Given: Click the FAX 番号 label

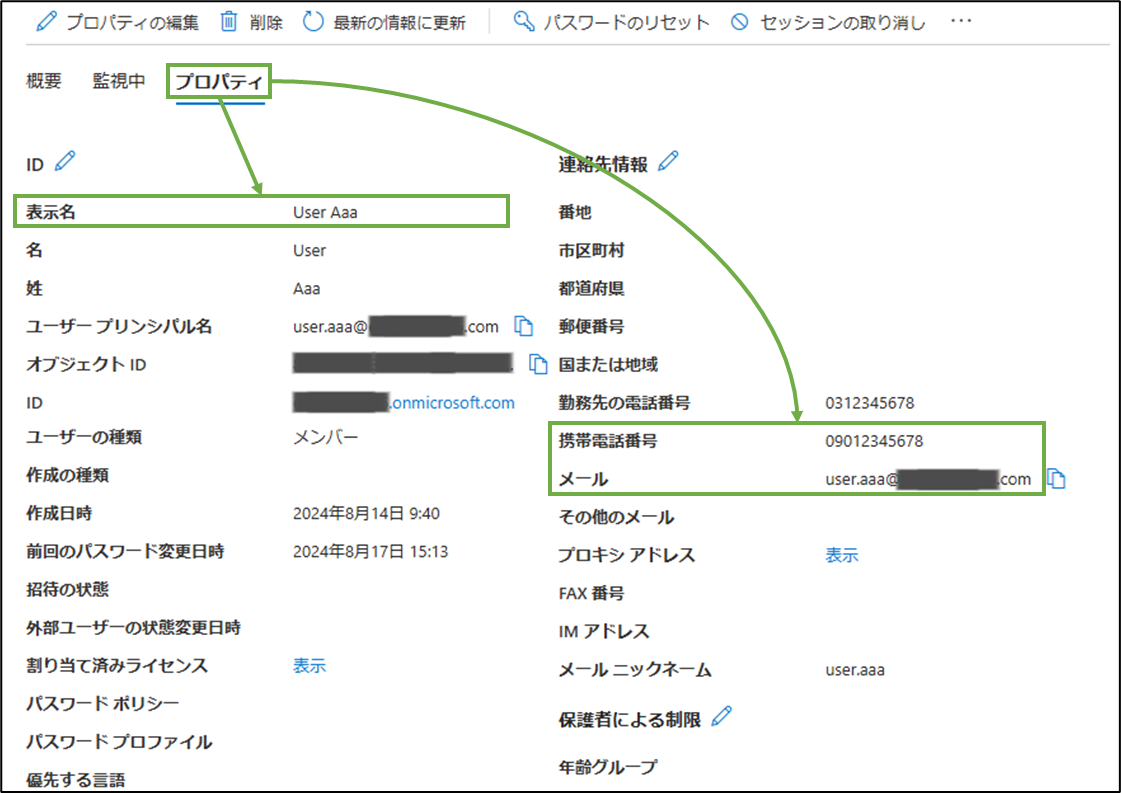Looking at the screenshot, I should pos(591,593).
